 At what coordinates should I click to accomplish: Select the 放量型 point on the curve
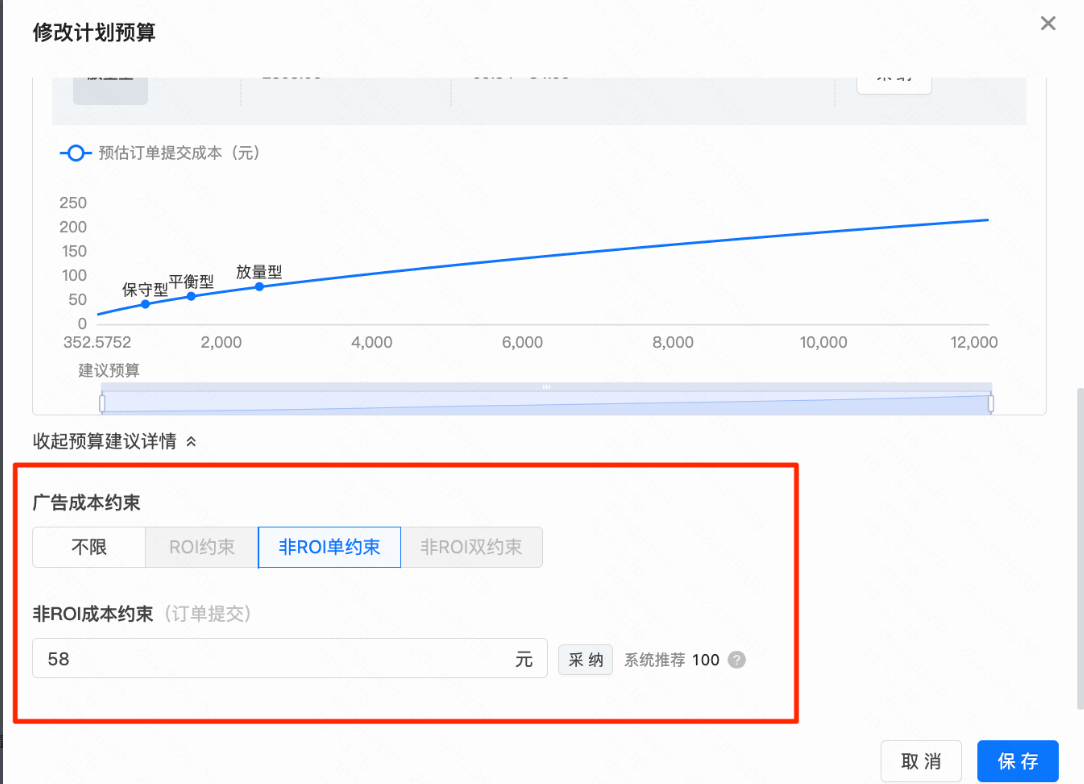point(258,285)
